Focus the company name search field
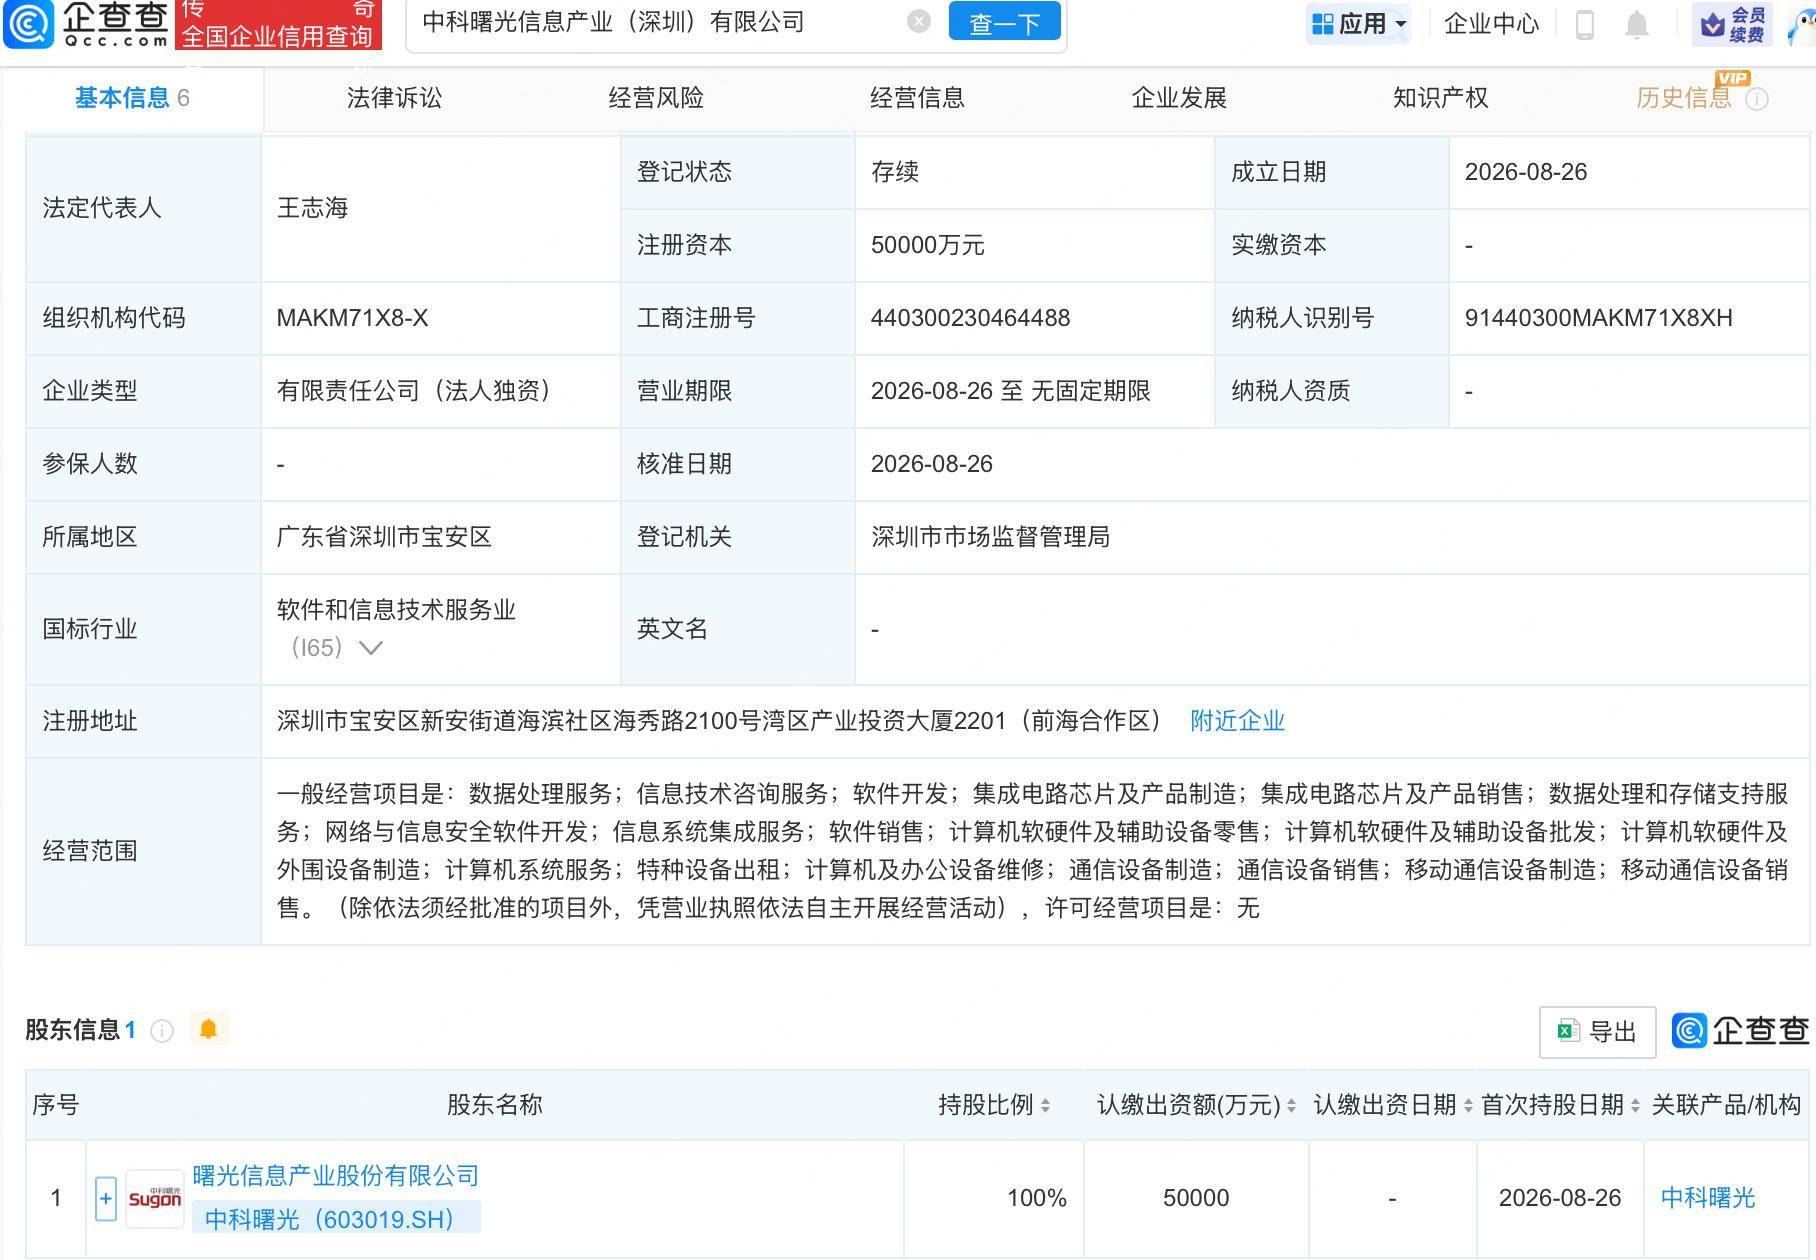Image resolution: width=1816 pixels, height=1260 pixels. coord(660,22)
